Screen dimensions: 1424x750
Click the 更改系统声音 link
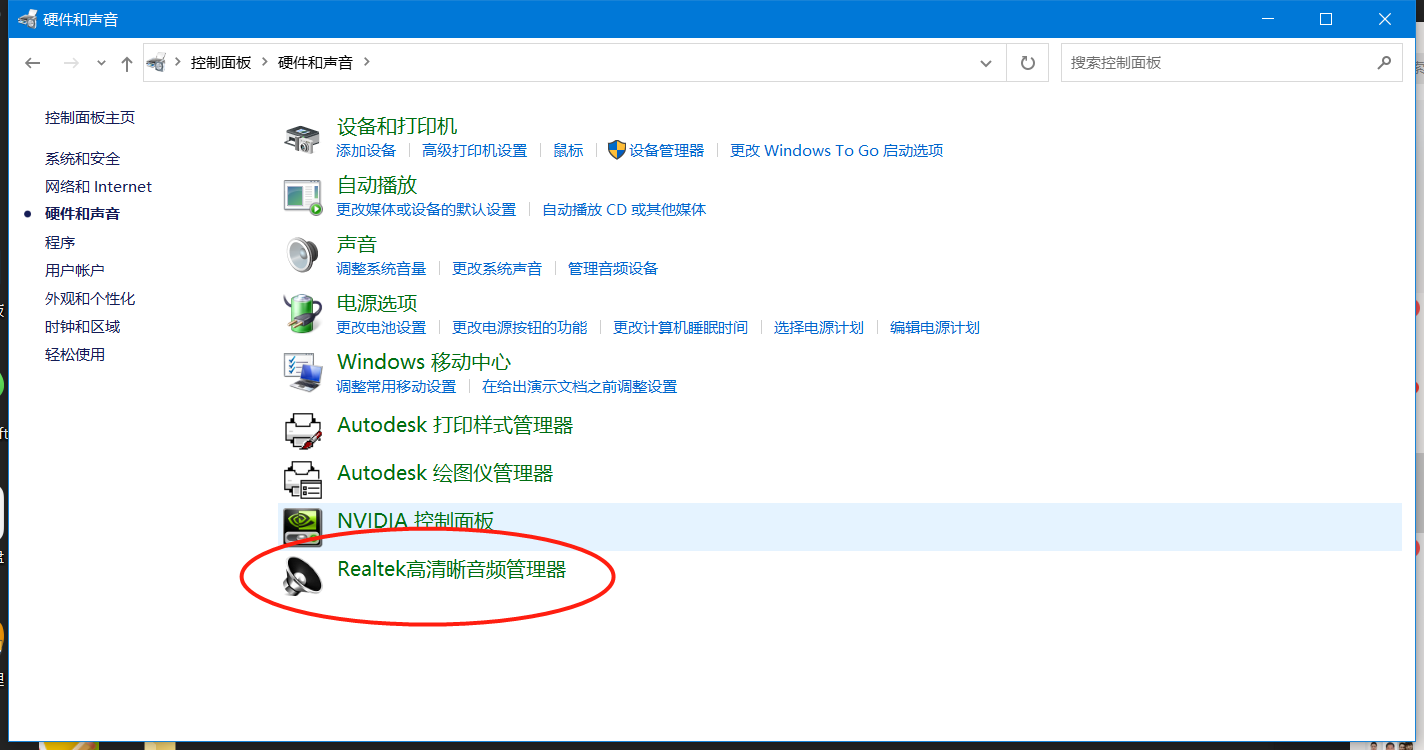point(497,269)
